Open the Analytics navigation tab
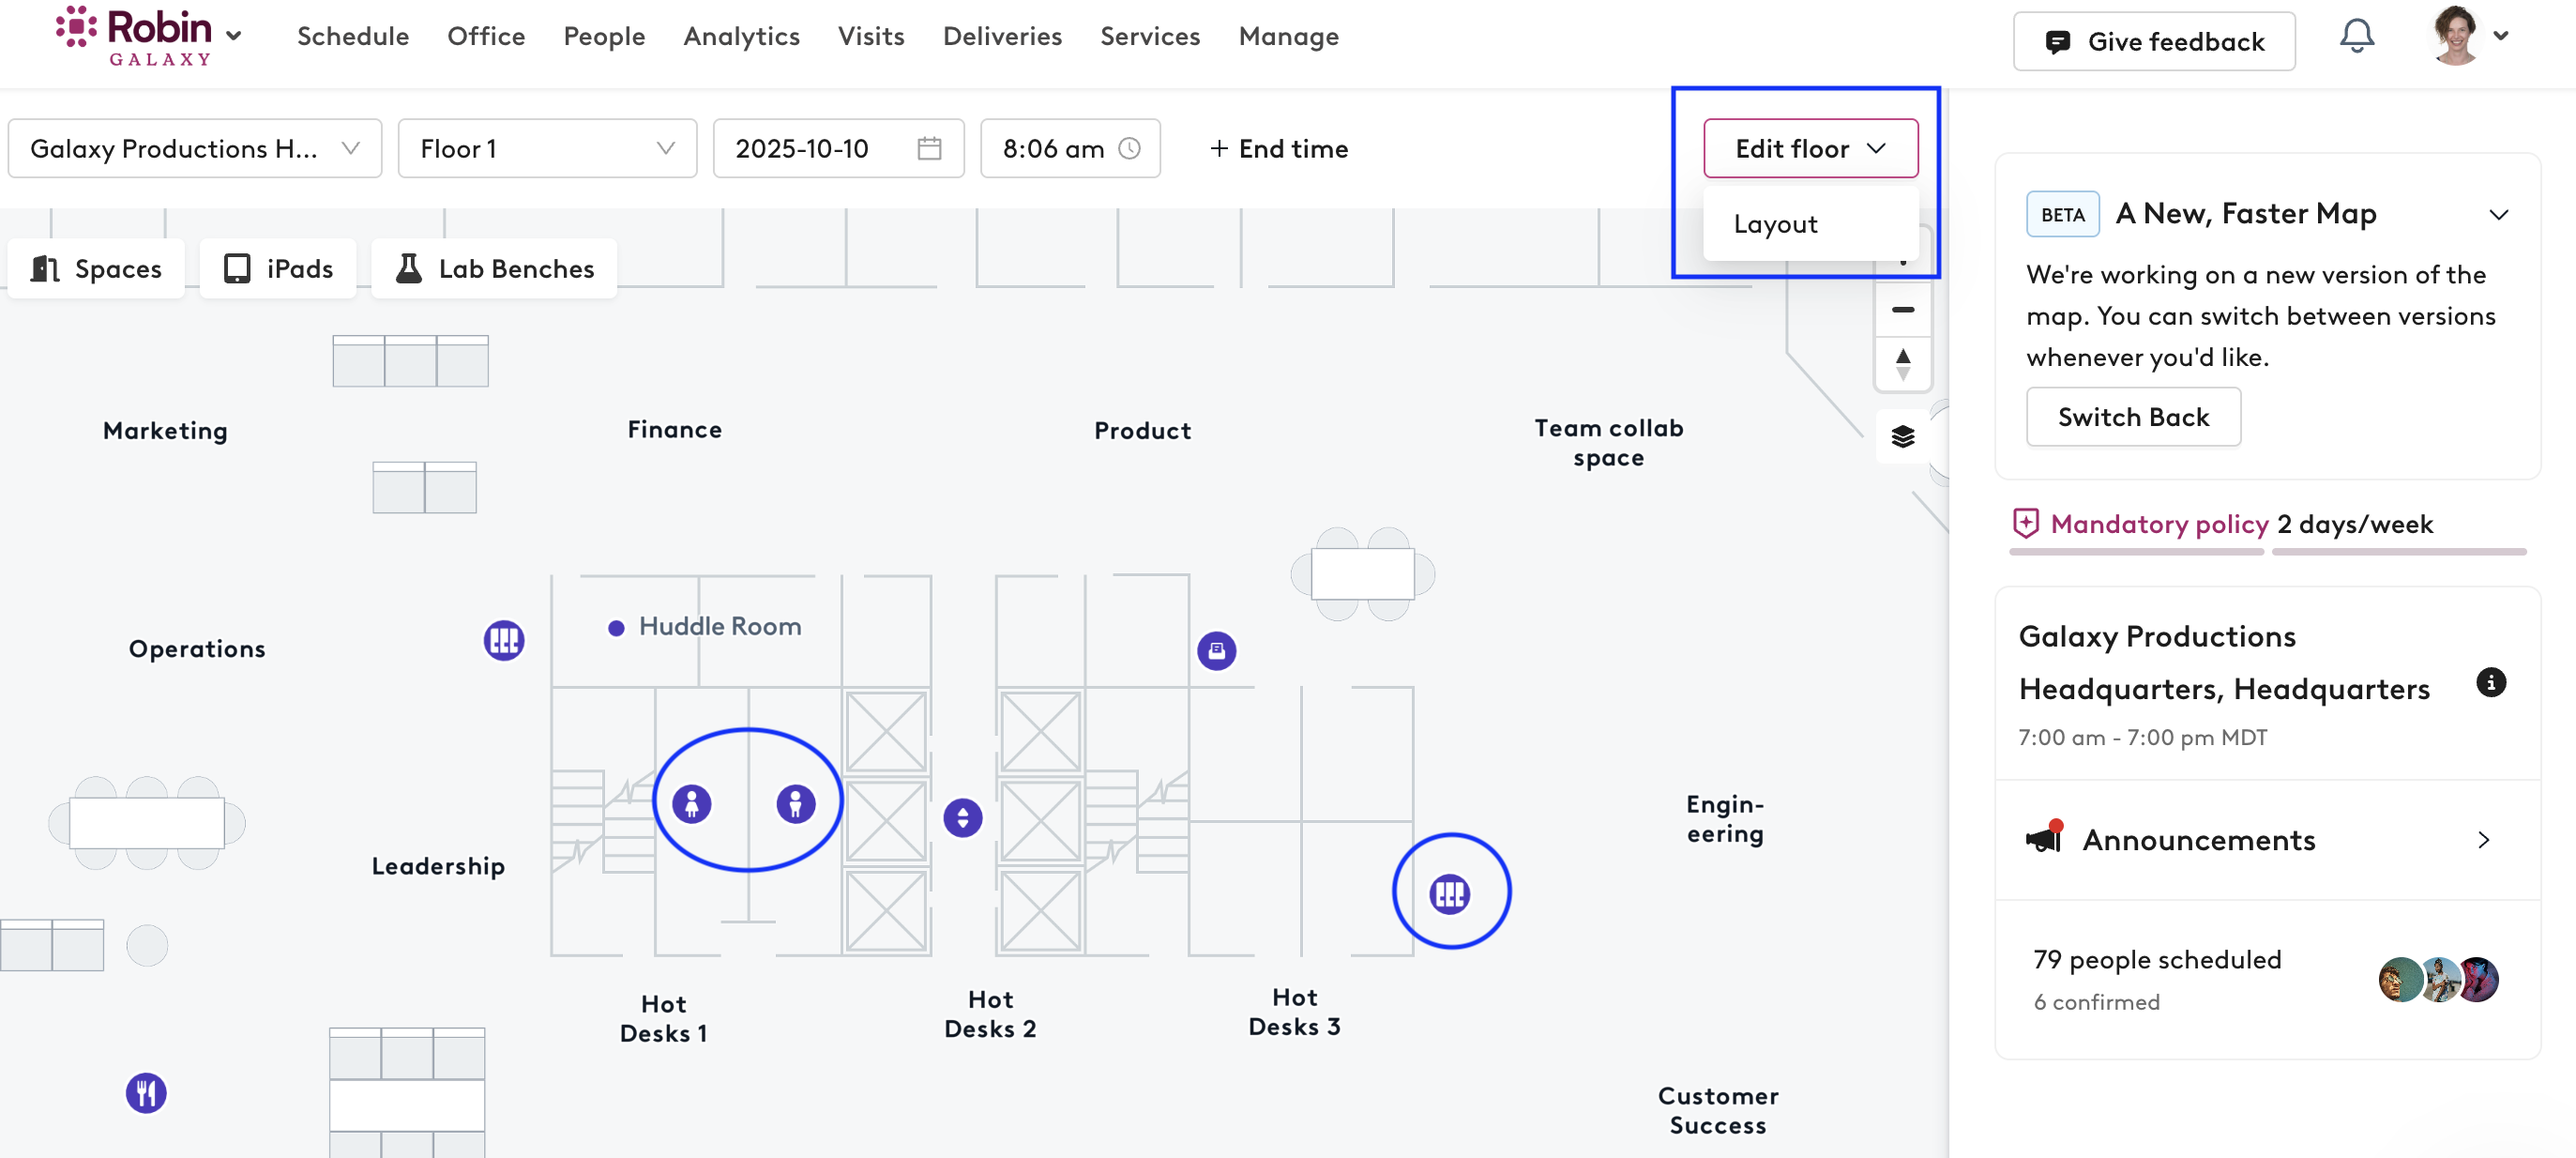This screenshot has width=2576, height=1158. click(x=741, y=37)
